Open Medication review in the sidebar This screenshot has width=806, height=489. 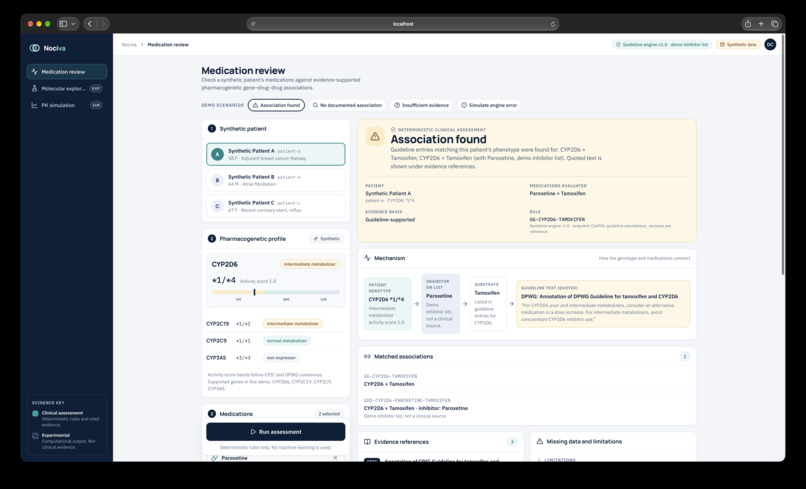(67, 71)
